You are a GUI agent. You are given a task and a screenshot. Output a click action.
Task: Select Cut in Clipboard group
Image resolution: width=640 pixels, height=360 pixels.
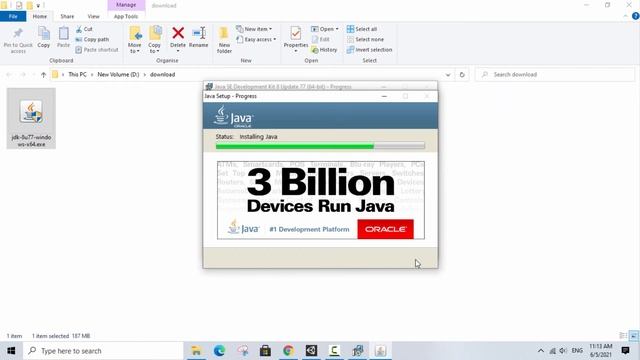point(84,29)
